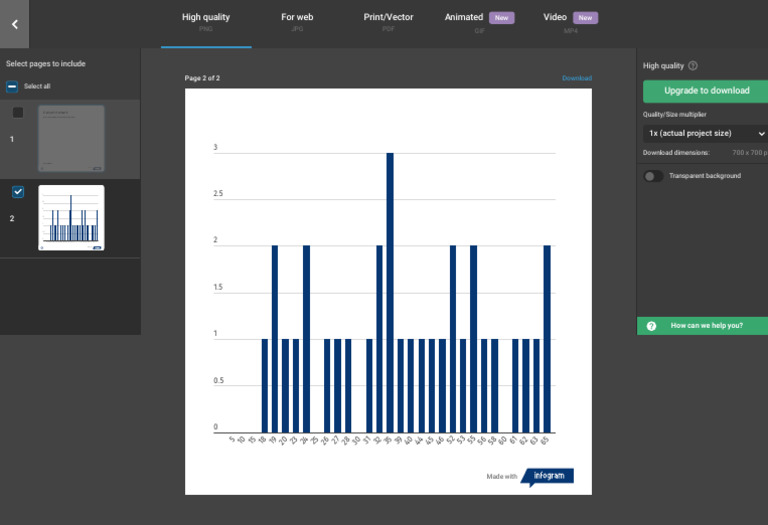The height and width of the screenshot is (525, 768).
Task: Click the Infogram logo badge on chart
Action: 547,477
